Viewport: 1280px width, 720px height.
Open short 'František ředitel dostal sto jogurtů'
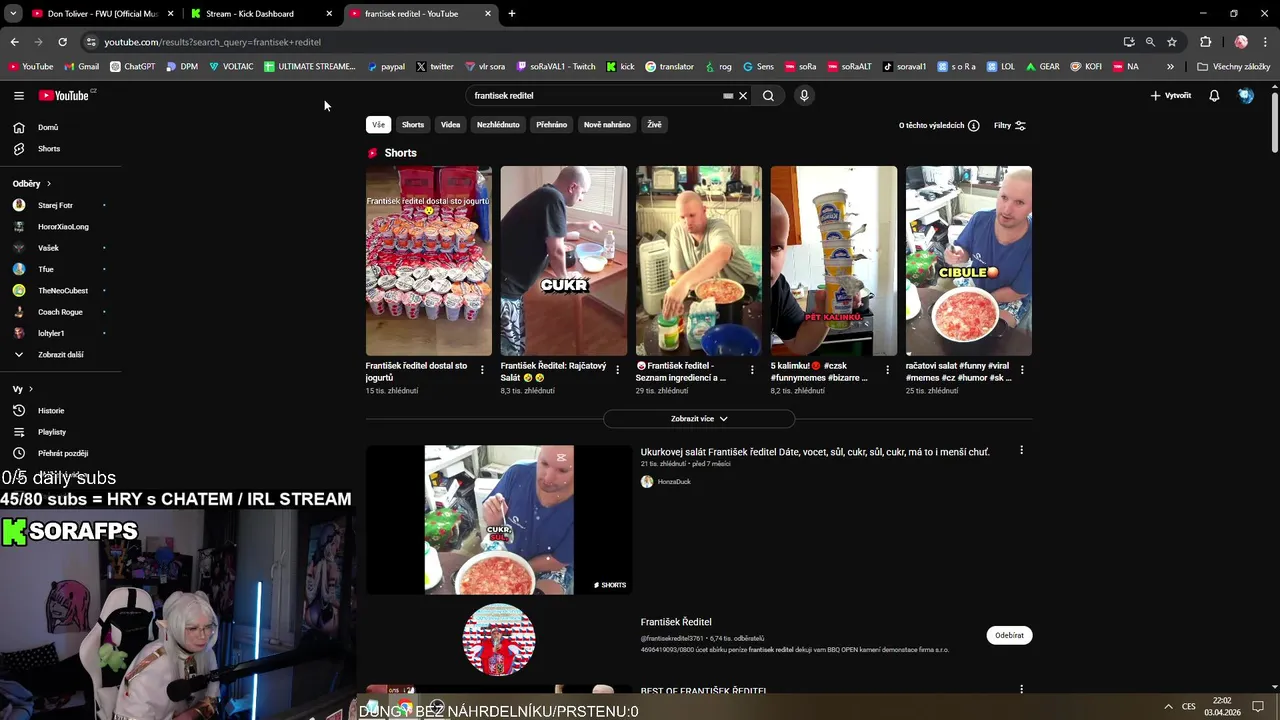(x=428, y=261)
